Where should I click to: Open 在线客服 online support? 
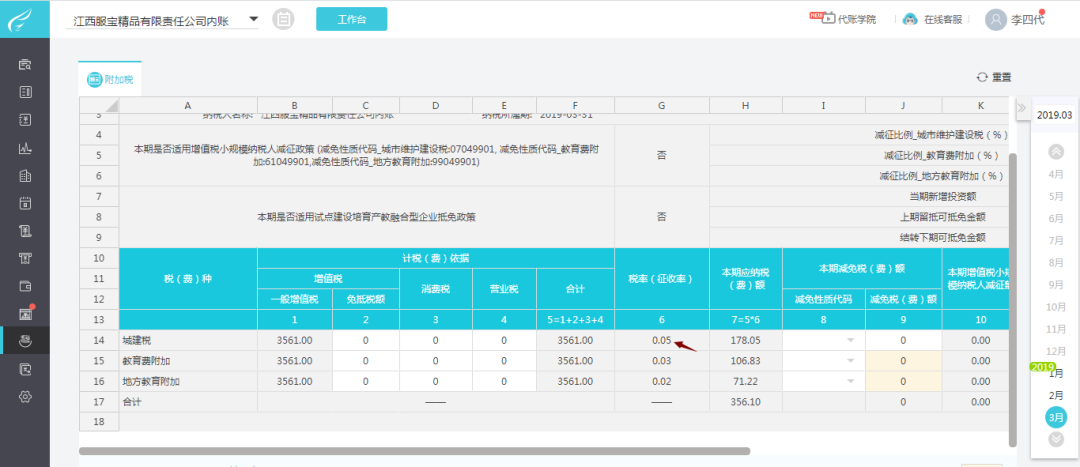[x=942, y=19]
